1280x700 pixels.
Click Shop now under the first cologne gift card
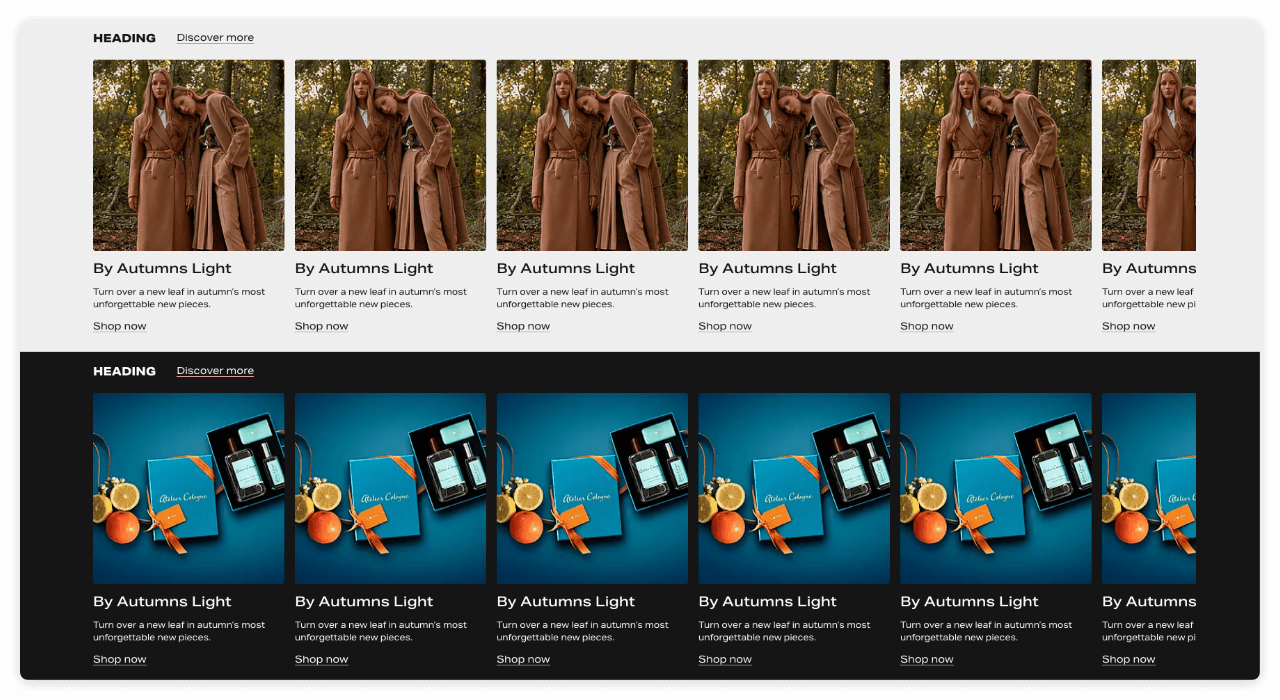(119, 658)
